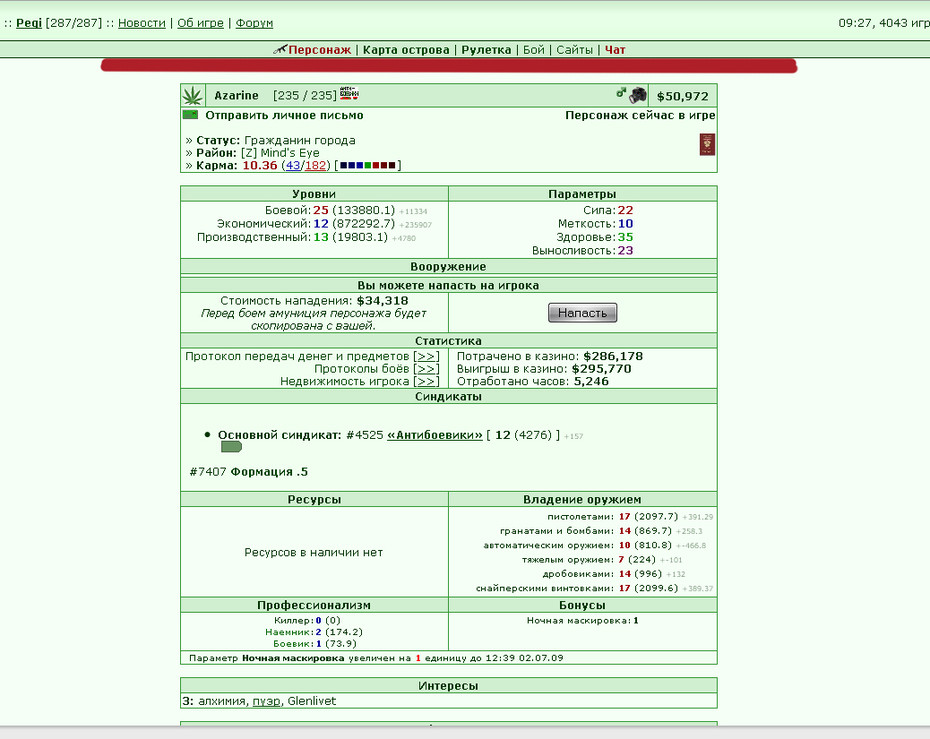Click Отправить личное письмо
The height and width of the screenshot is (739, 930).
(x=284, y=115)
